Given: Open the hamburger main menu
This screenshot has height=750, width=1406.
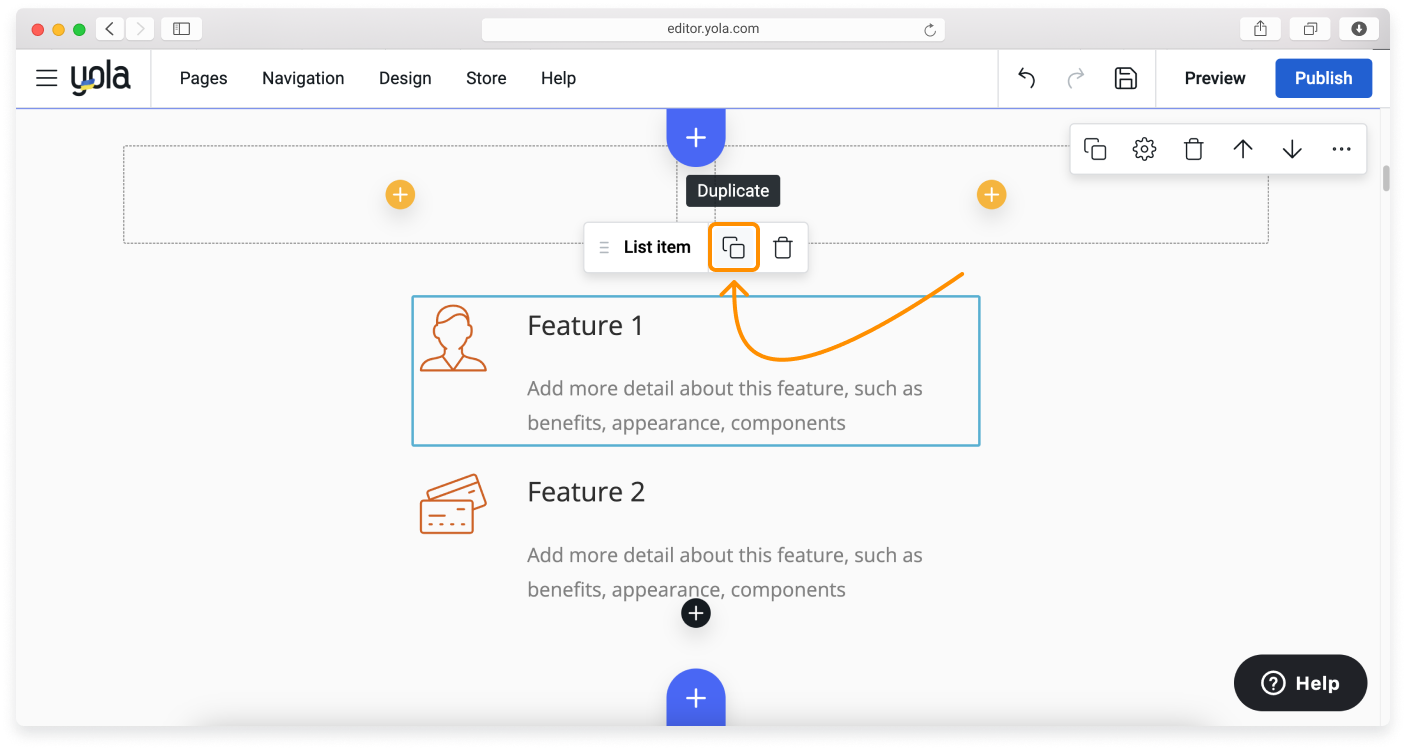Looking at the screenshot, I should click(x=46, y=78).
